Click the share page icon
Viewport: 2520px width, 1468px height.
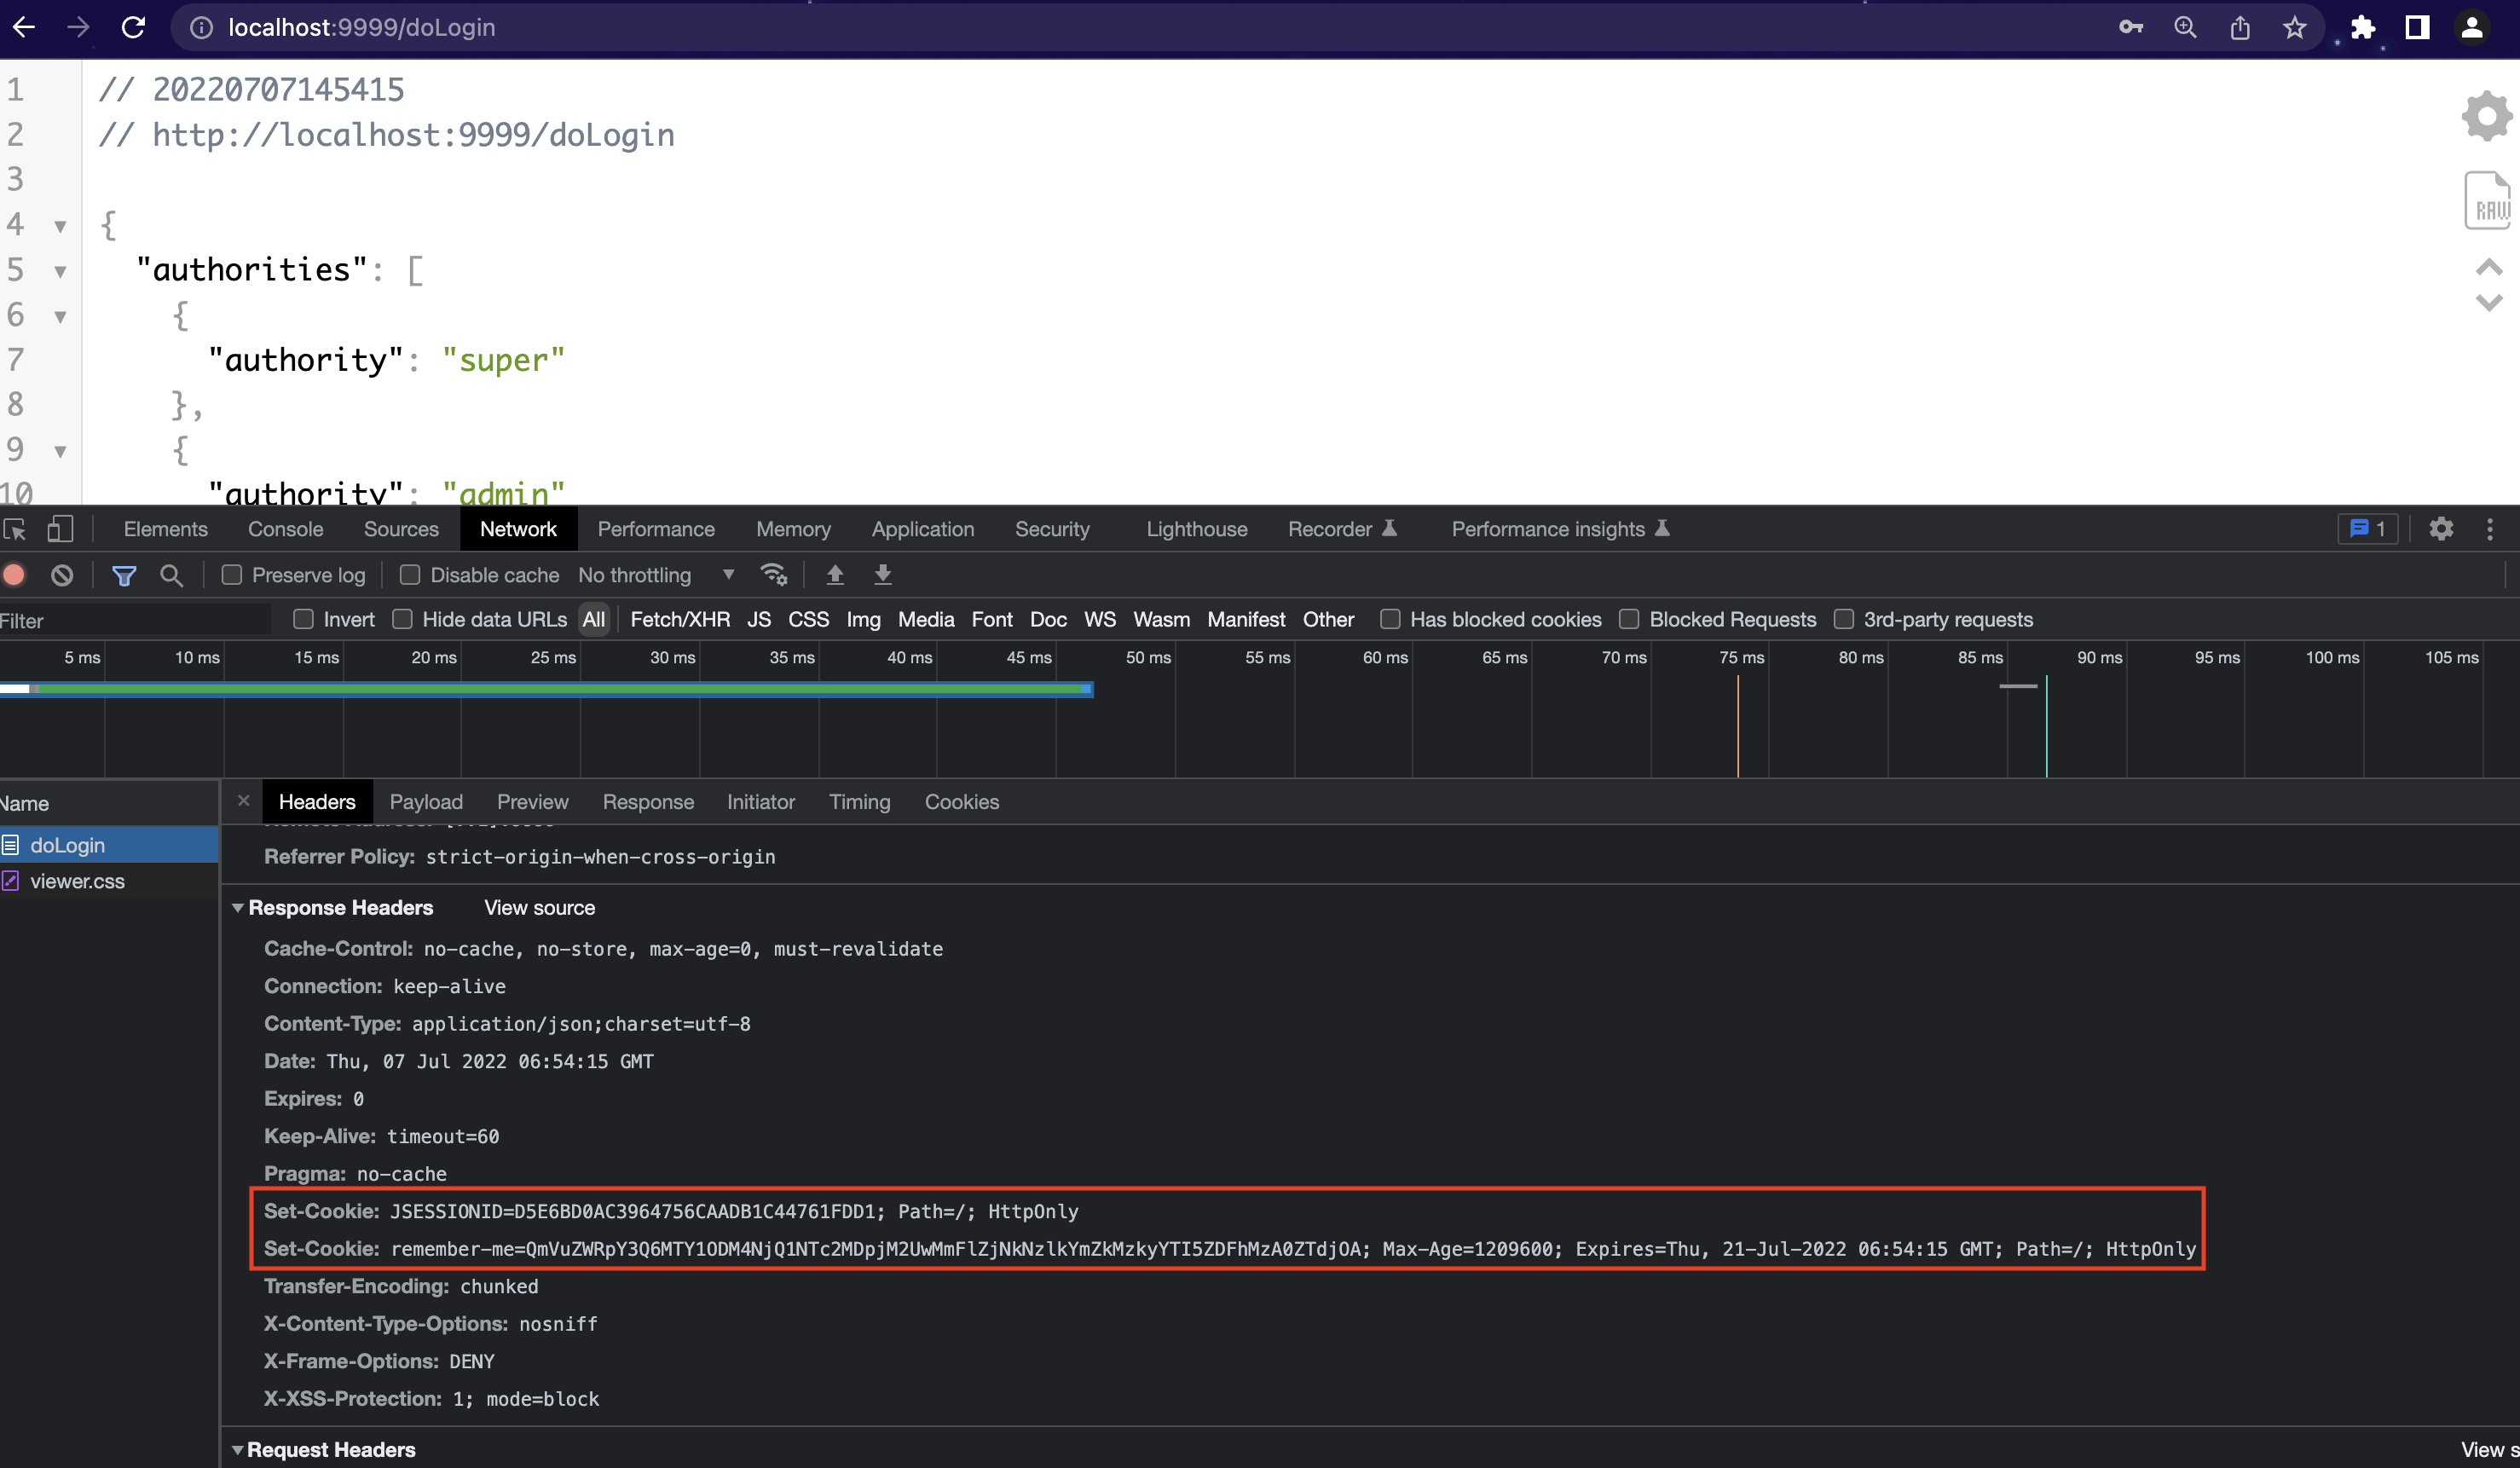pos(2240,27)
